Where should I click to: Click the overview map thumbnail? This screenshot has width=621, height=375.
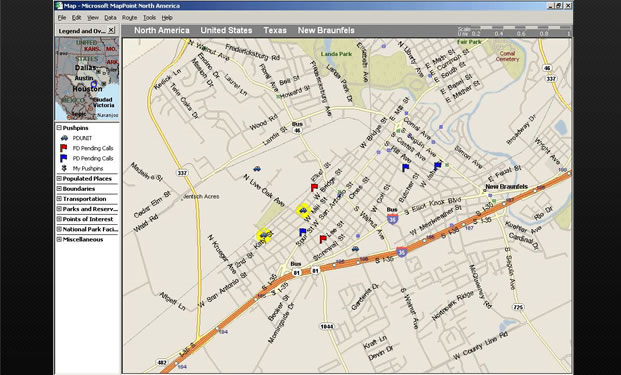(x=87, y=79)
